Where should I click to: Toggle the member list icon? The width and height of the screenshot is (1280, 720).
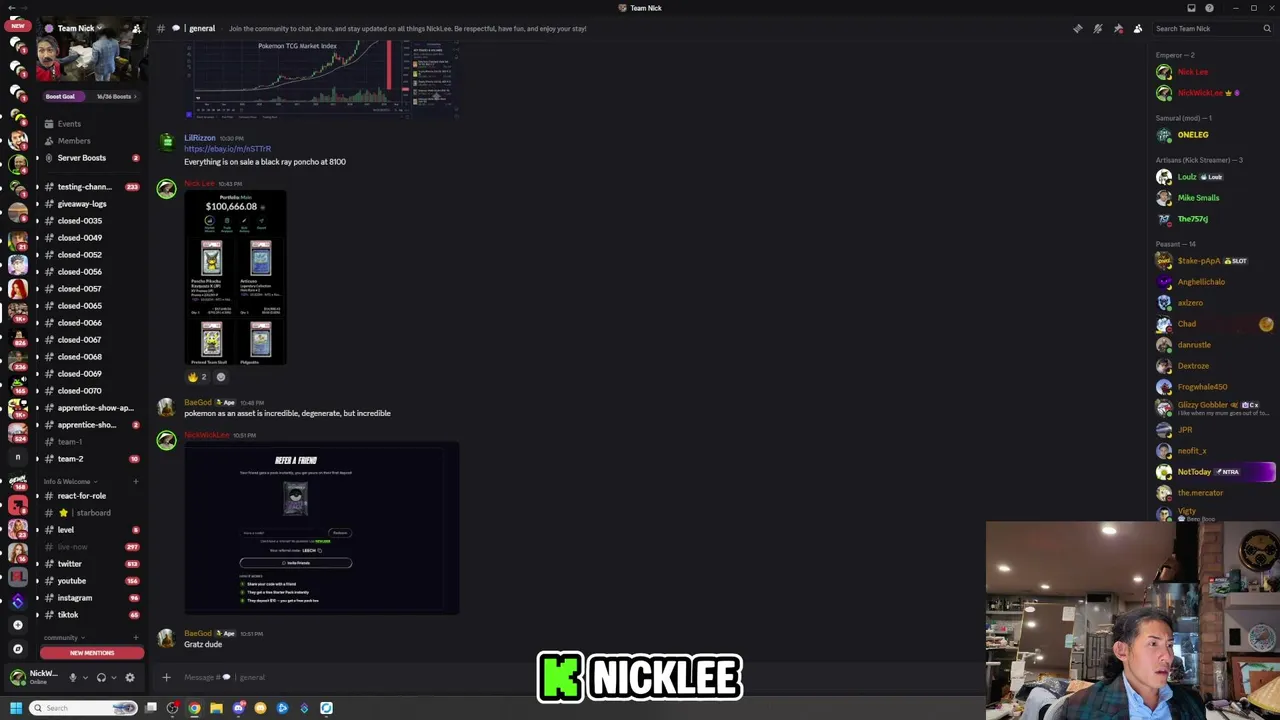tap(1138, 28)
